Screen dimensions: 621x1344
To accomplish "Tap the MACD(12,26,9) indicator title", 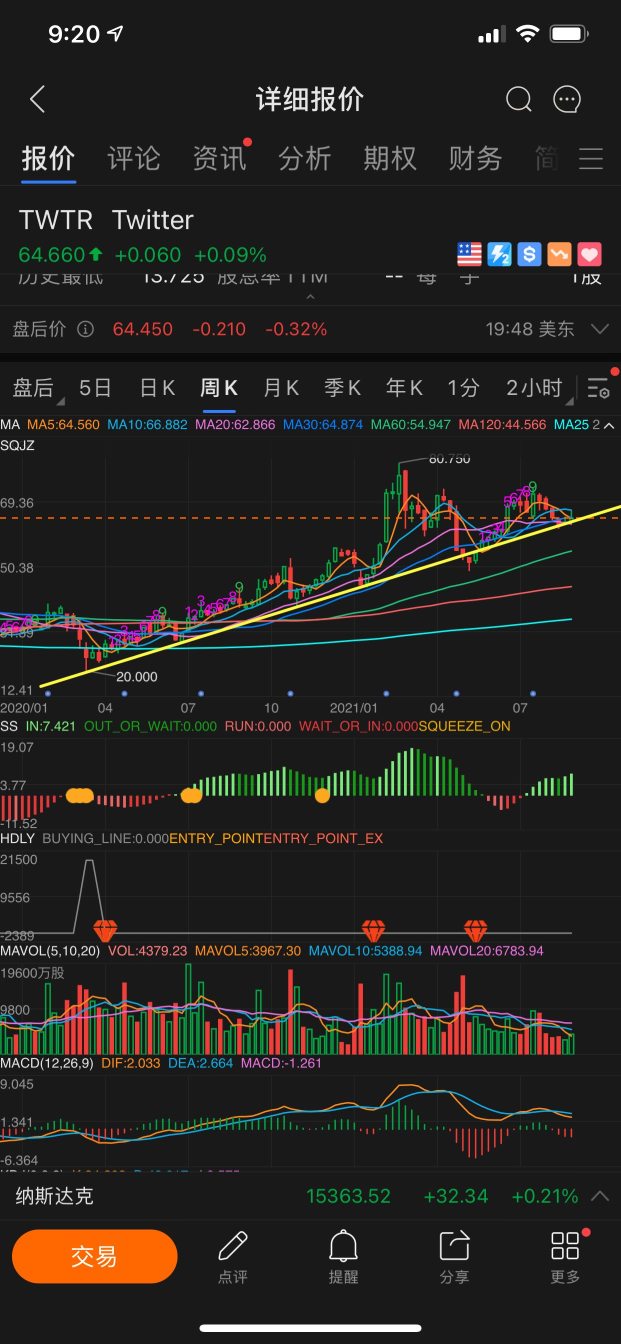I will point(47,1063).
